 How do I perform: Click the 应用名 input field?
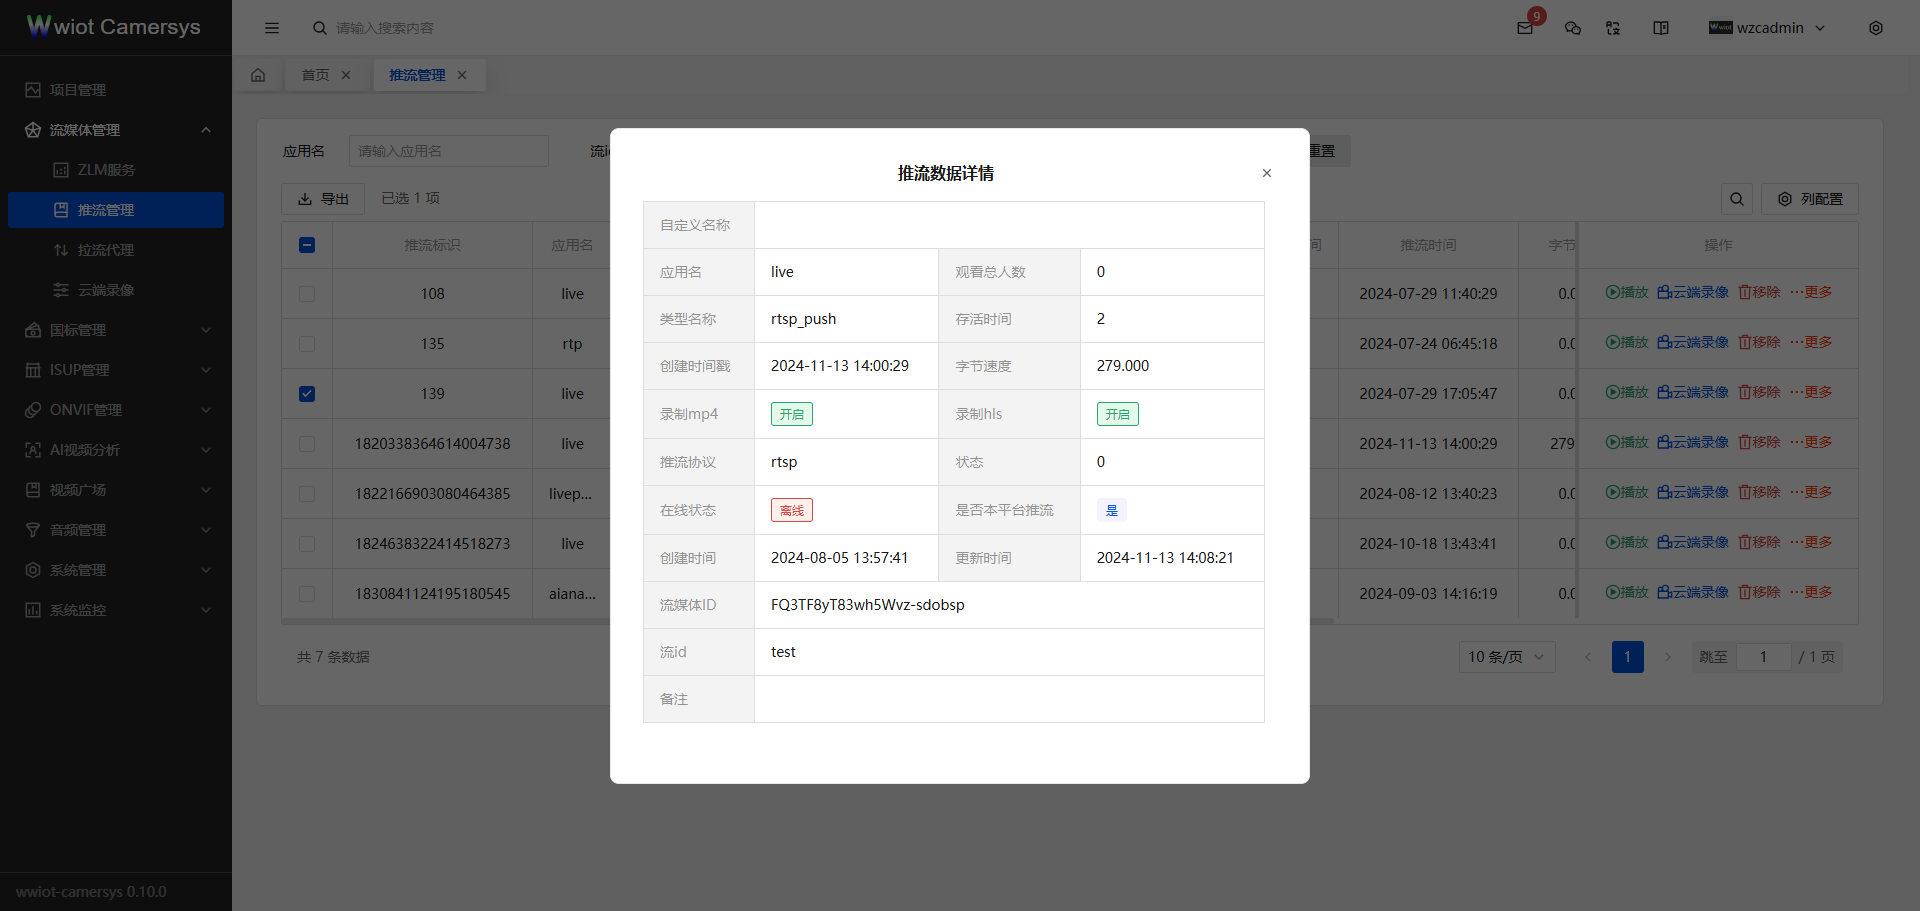click(448, 151)
